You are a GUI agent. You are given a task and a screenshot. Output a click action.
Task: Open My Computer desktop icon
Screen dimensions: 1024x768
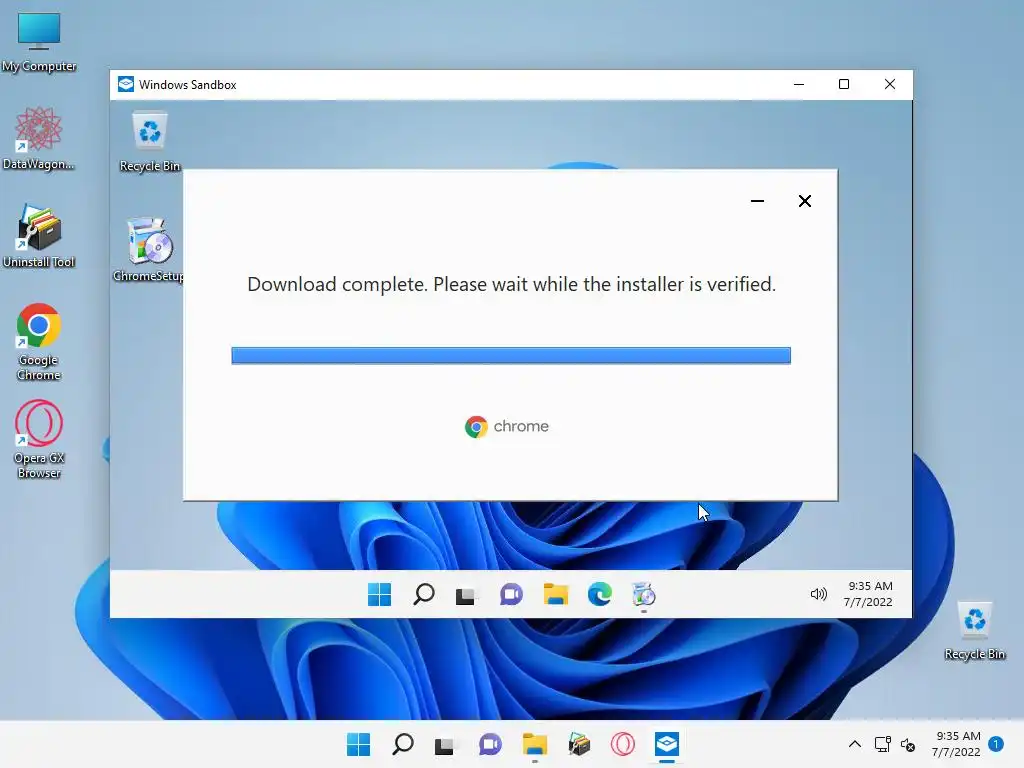pyautogui.click(x=39, y=42)
